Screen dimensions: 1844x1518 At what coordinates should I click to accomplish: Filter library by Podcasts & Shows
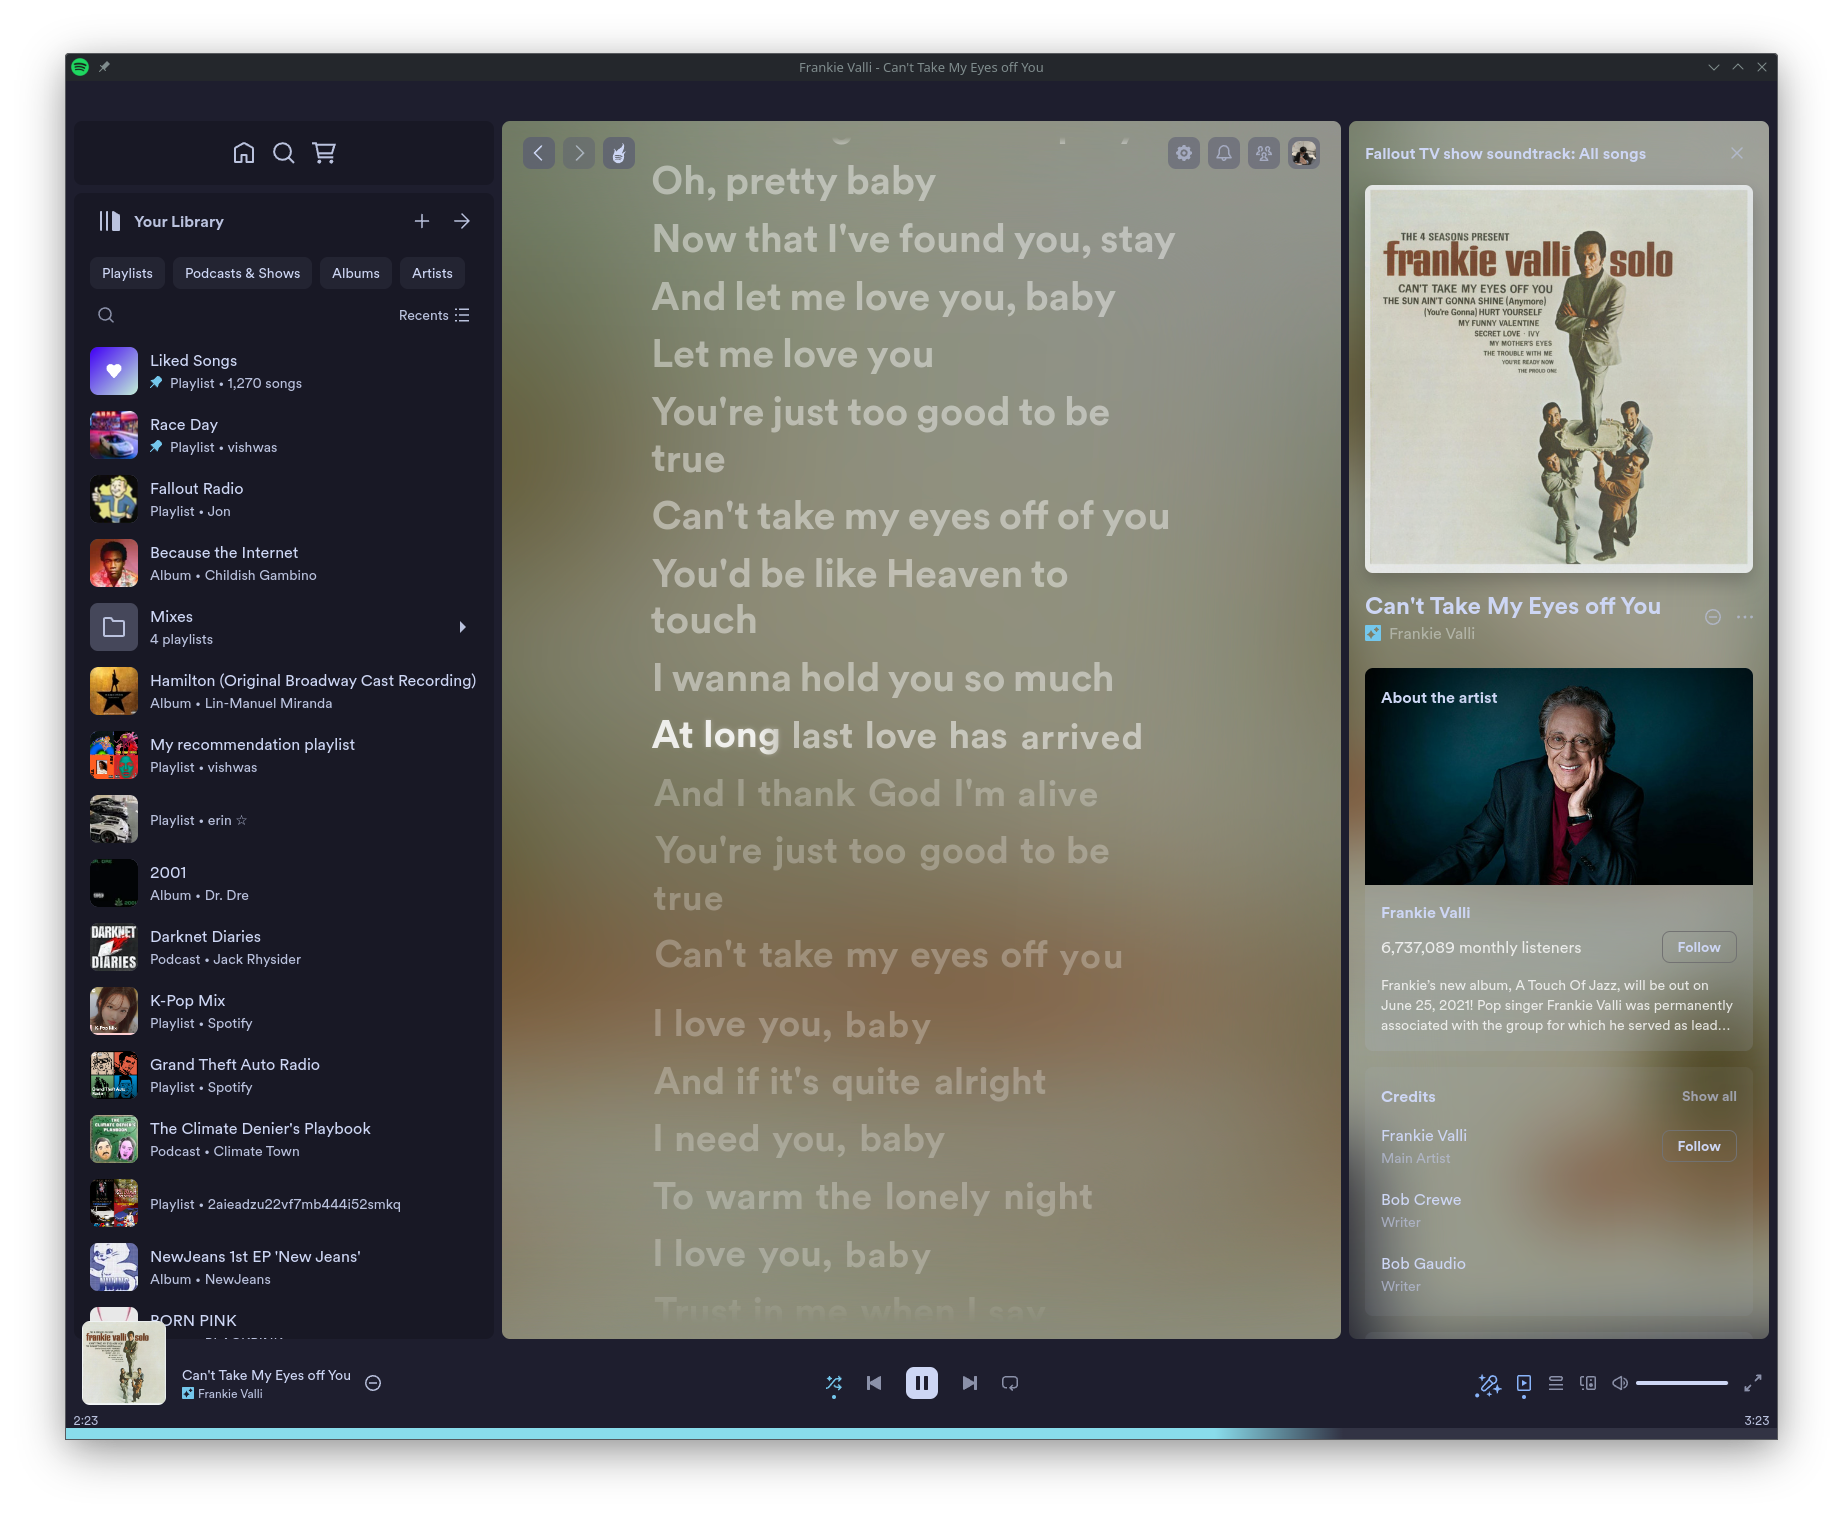242,273
